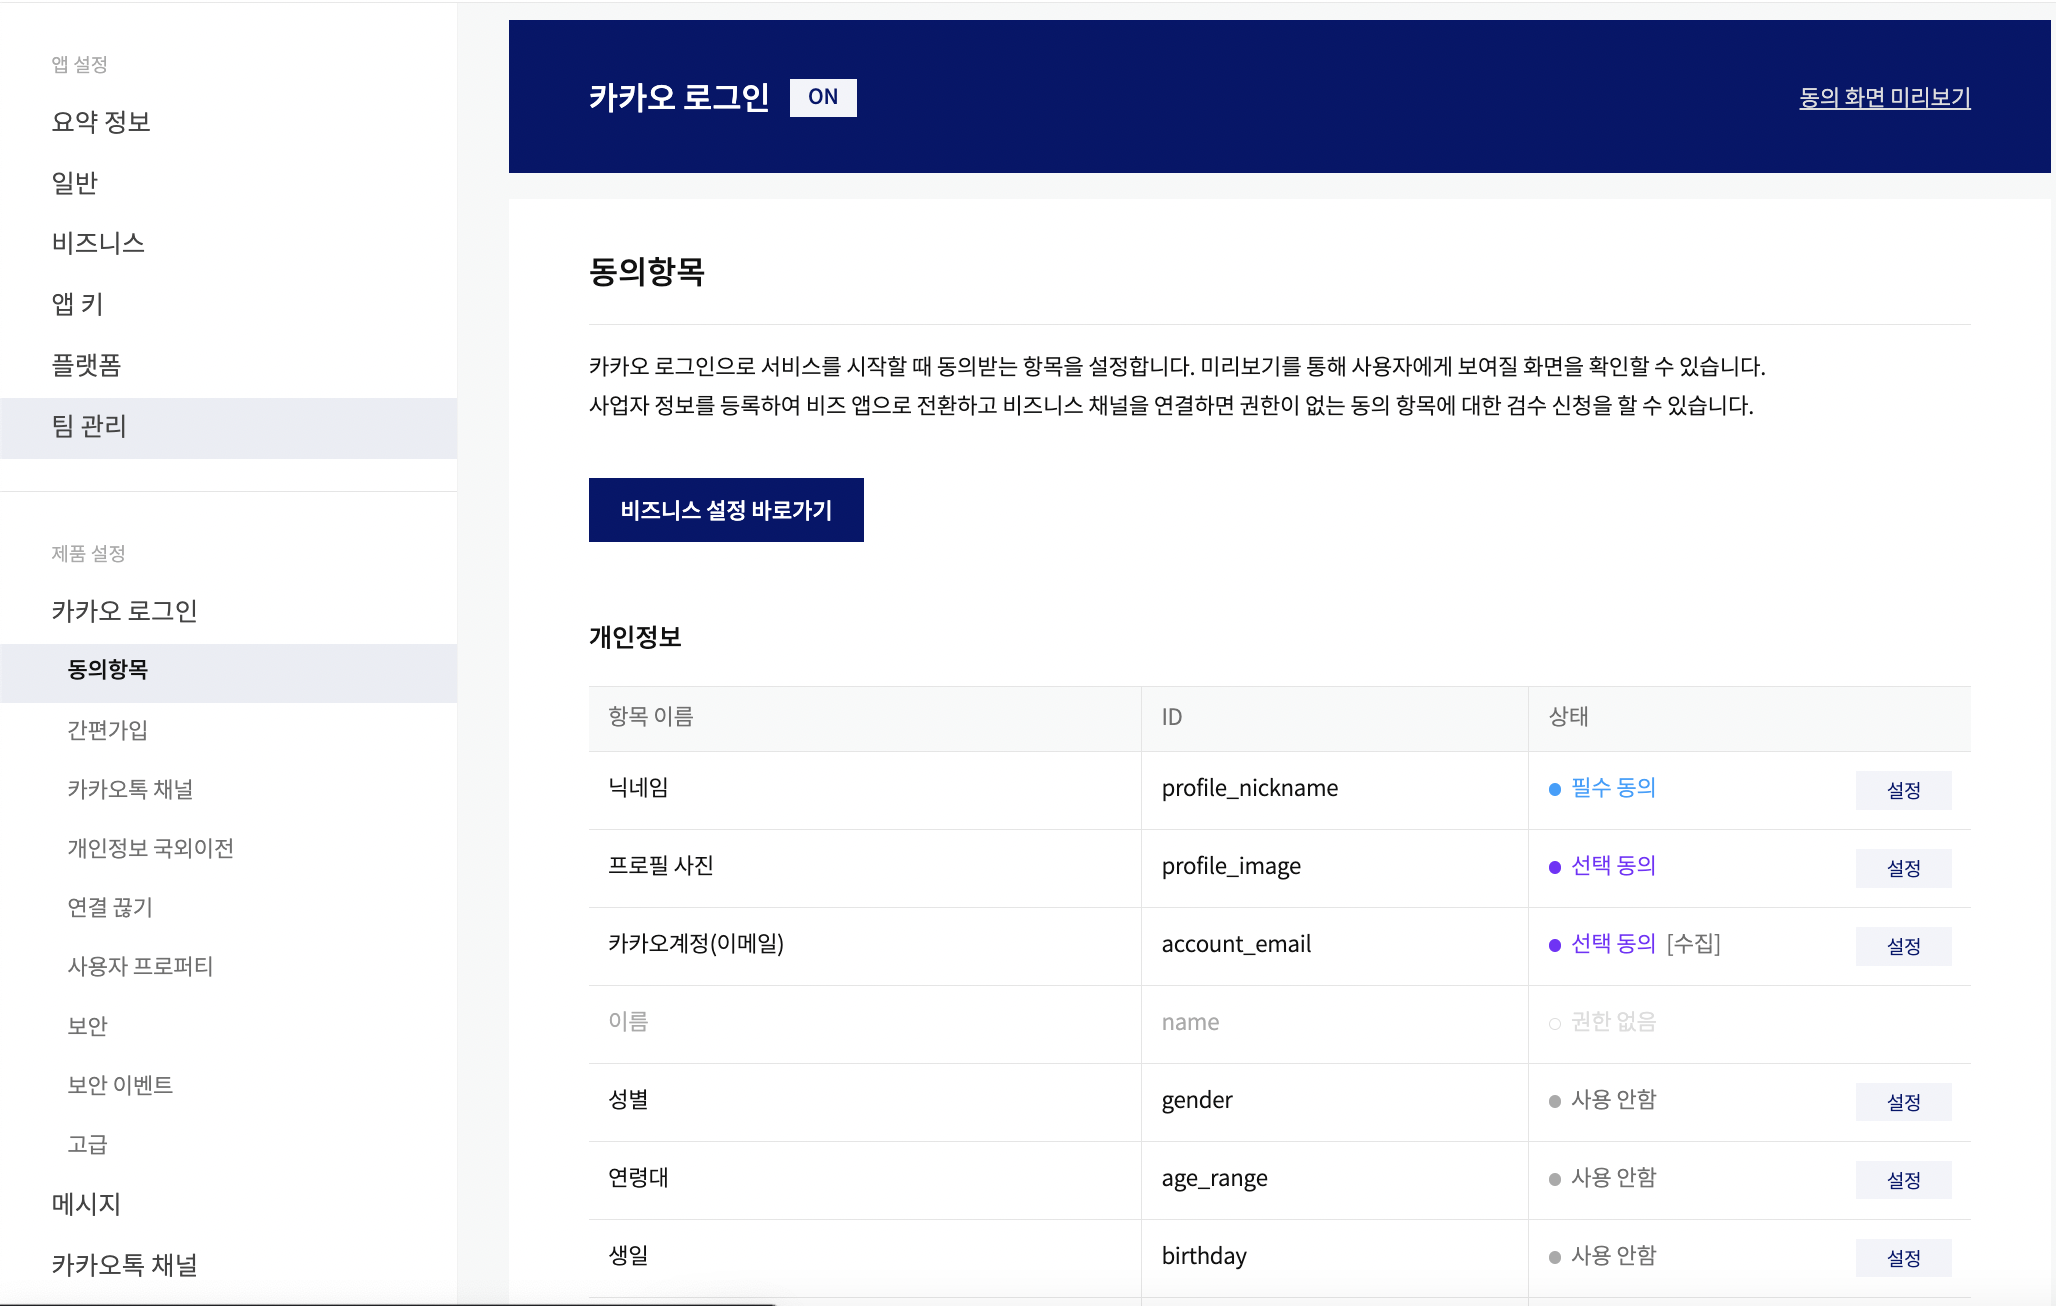
Task: Open 카카오톡 채널 under 카카오 로그인
Action: click(x=130, y=789)
